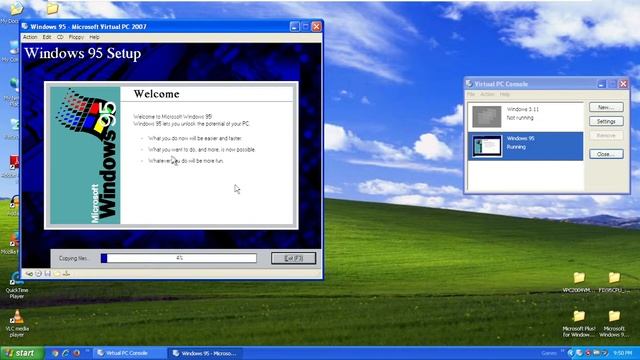Click the taskbar clock showing 9:50 PM
This screenshot has width=640, height=360.
622,353
